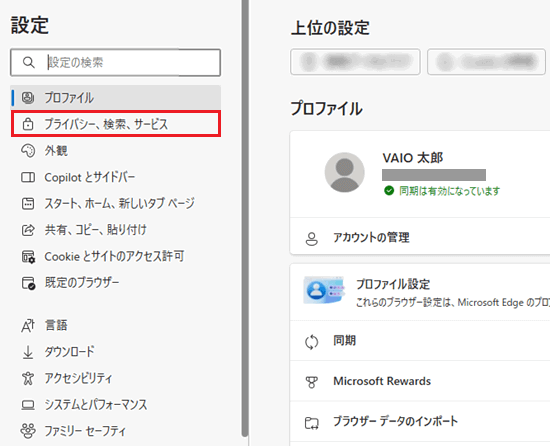The image size is (550, 446).
Task: Open ブラウザー データのインポート row
Action: pos(420,421)
